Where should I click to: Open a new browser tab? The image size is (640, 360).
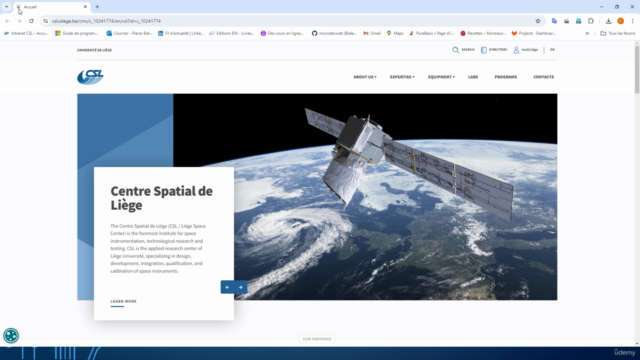pos(97,7)
